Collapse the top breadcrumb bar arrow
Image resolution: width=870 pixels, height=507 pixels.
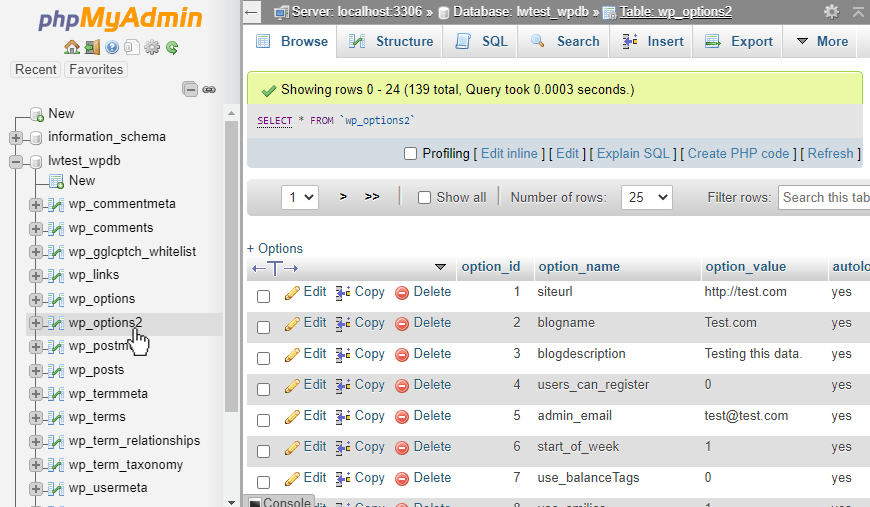tap(859, 12)
